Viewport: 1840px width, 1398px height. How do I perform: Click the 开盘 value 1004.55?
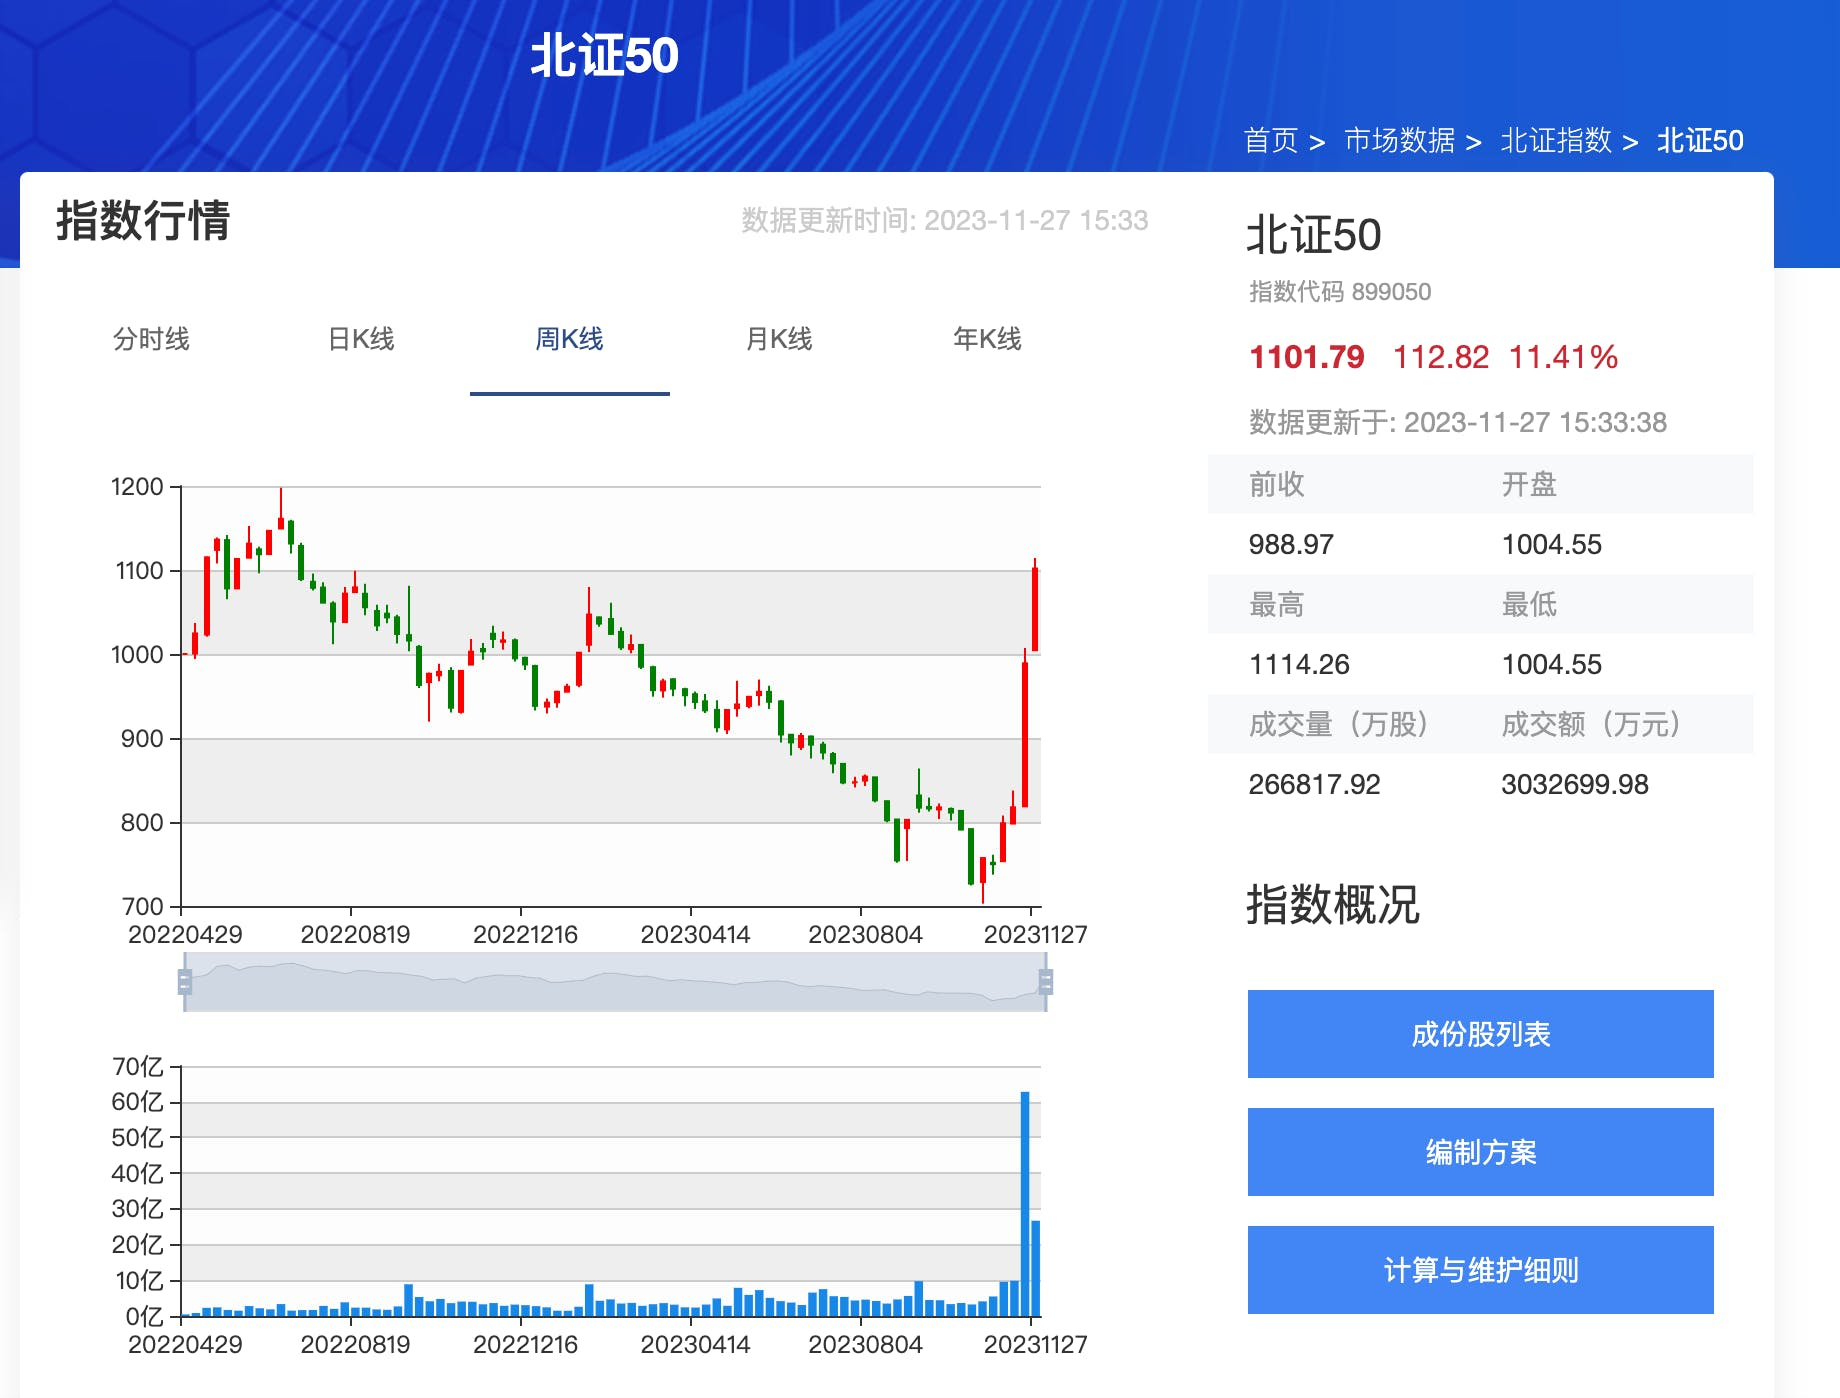(x=1551, y=544)
